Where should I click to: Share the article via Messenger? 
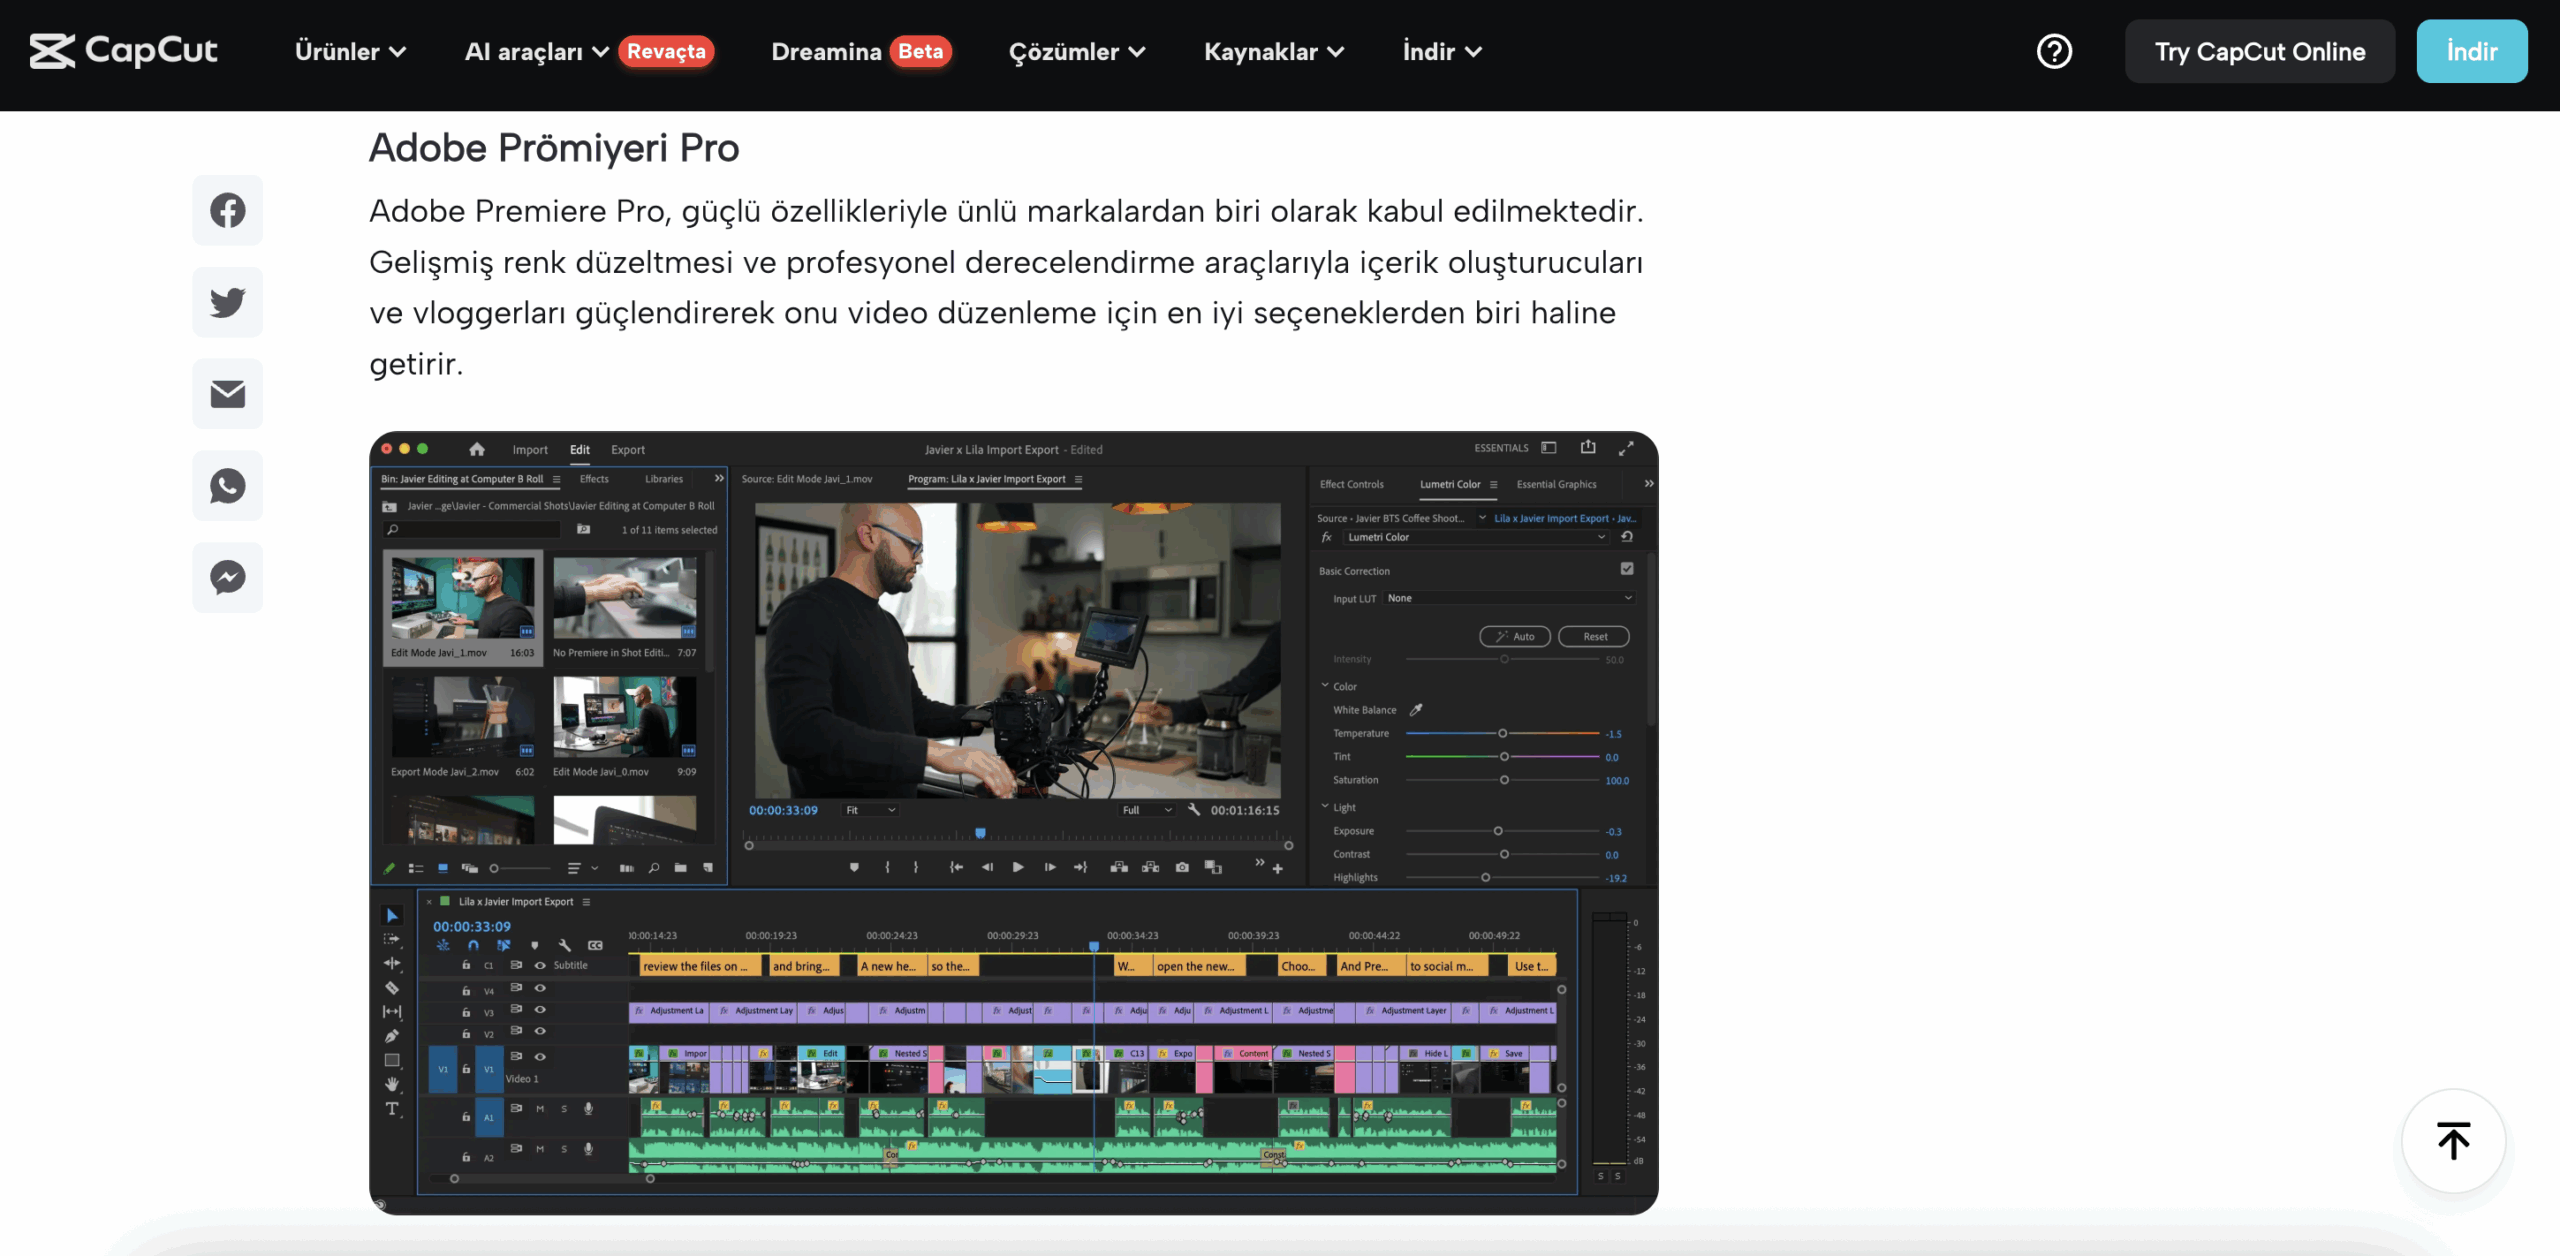point(228,578)
